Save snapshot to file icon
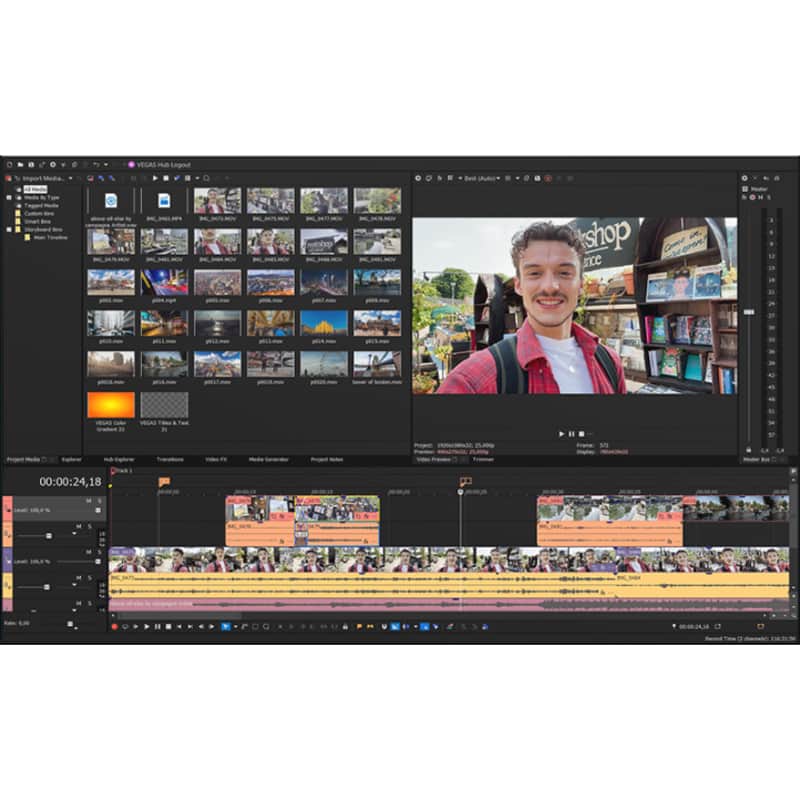This screenshot has width=800, height=800. pos(537,178)
